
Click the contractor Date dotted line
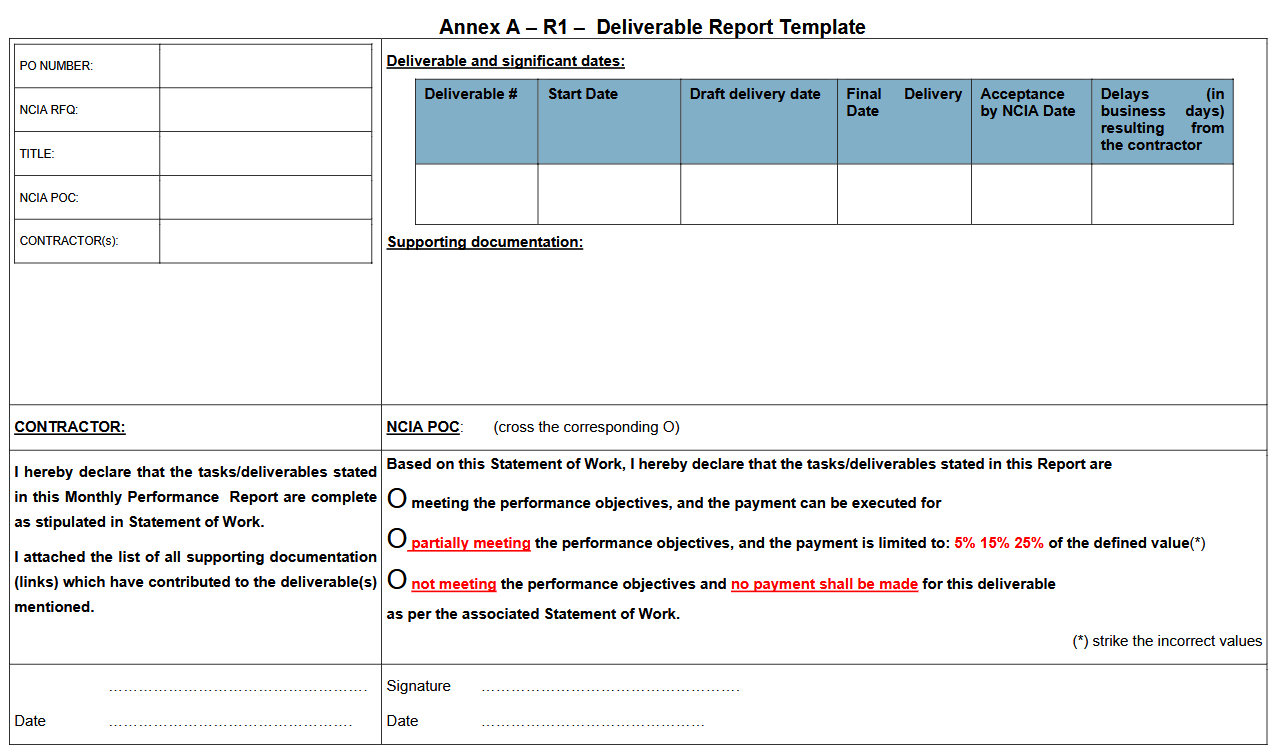(230, 722)
